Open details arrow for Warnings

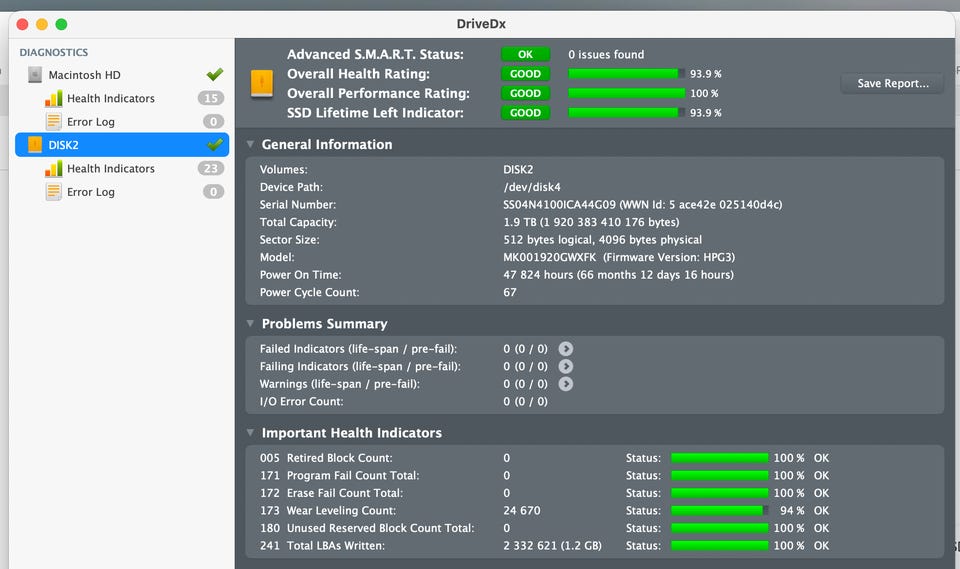point(566,384)
